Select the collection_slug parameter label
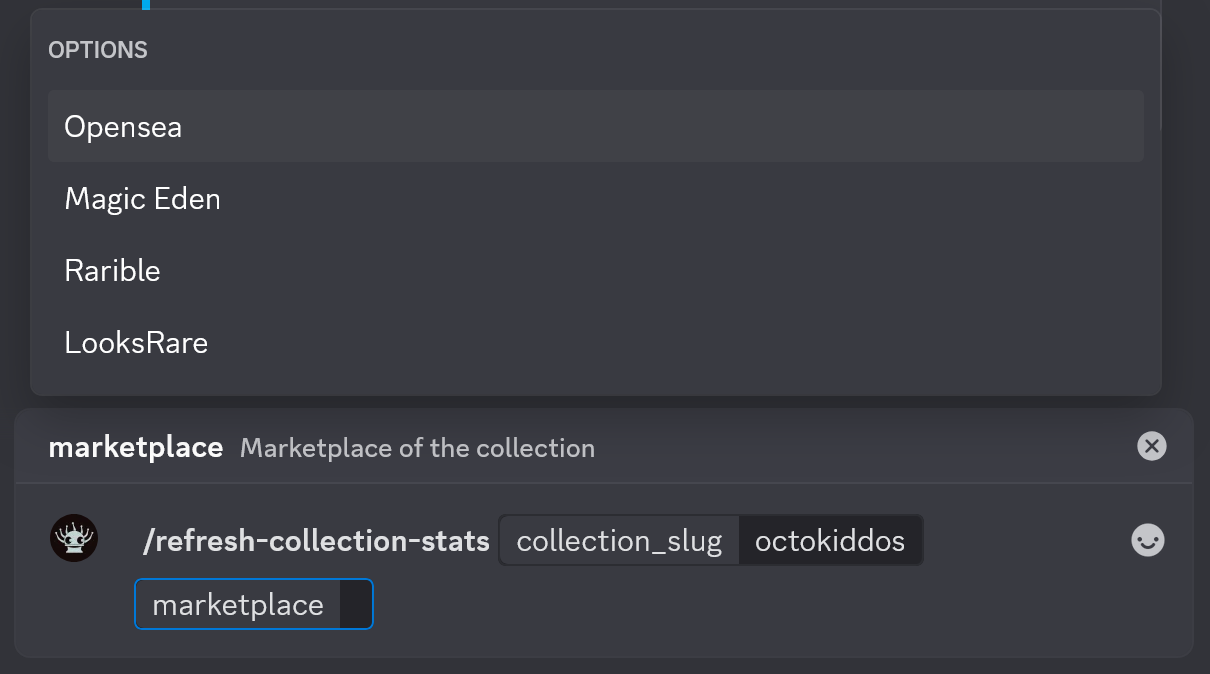The height and width of the screenshot is (674, 1210). coord(619,541)
